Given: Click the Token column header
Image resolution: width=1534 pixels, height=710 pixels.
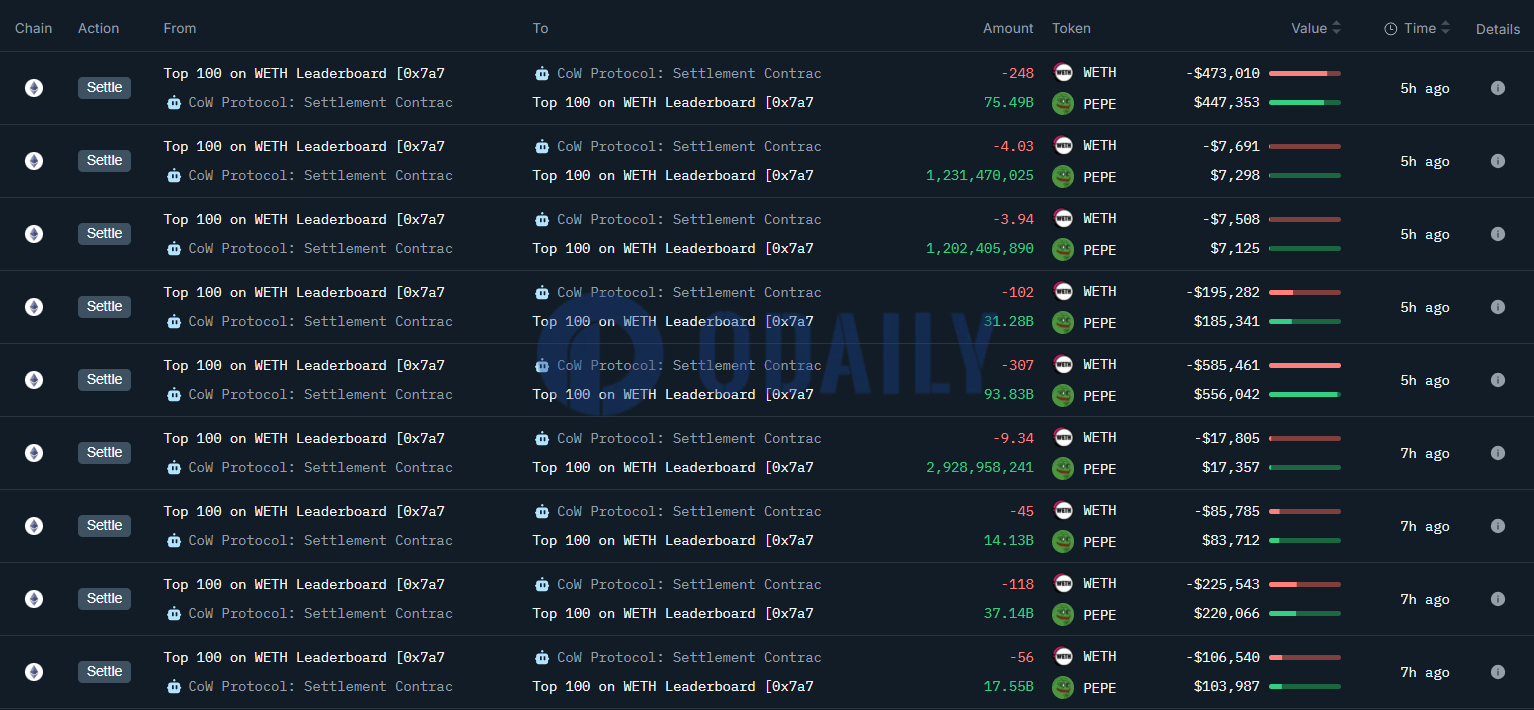Looking at the screenshot, I should tap(1071, 28).
